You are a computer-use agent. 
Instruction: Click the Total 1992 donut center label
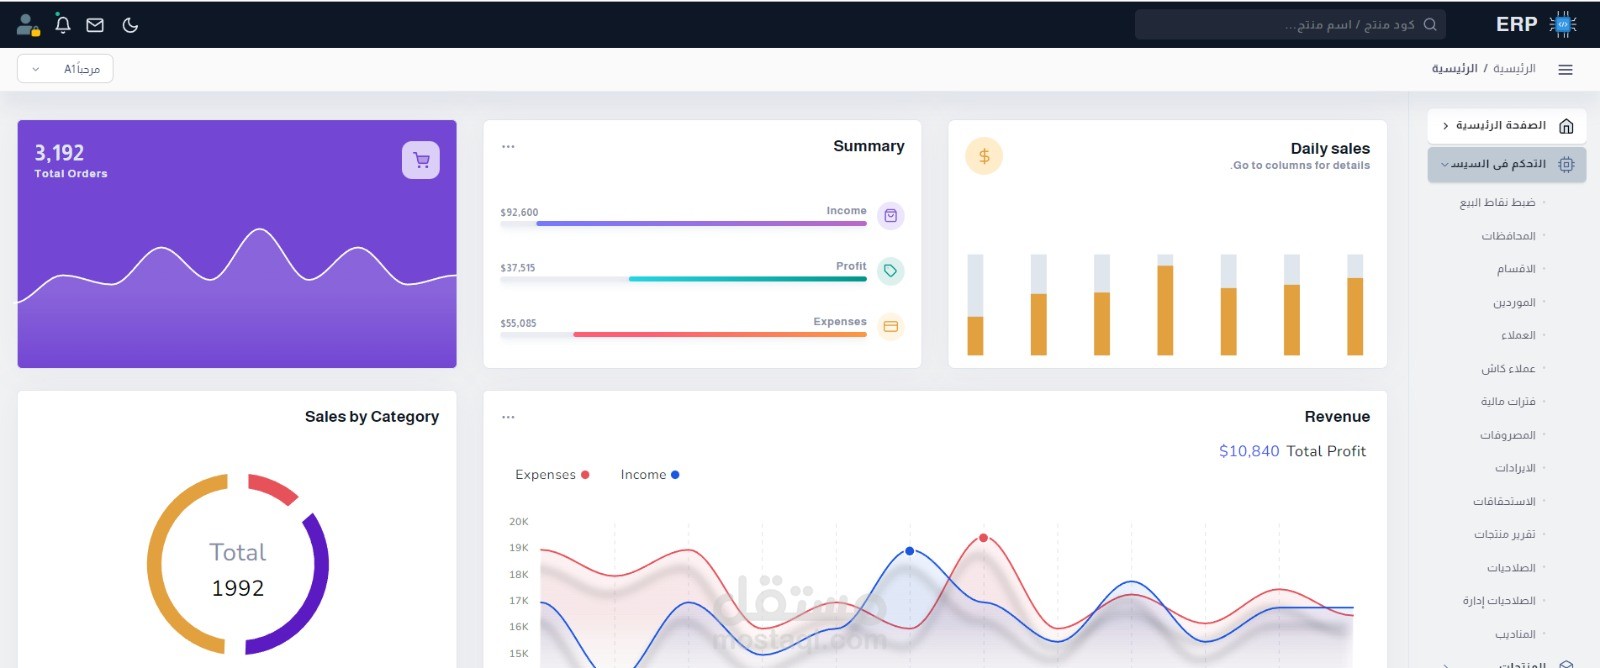coord(238,570)
